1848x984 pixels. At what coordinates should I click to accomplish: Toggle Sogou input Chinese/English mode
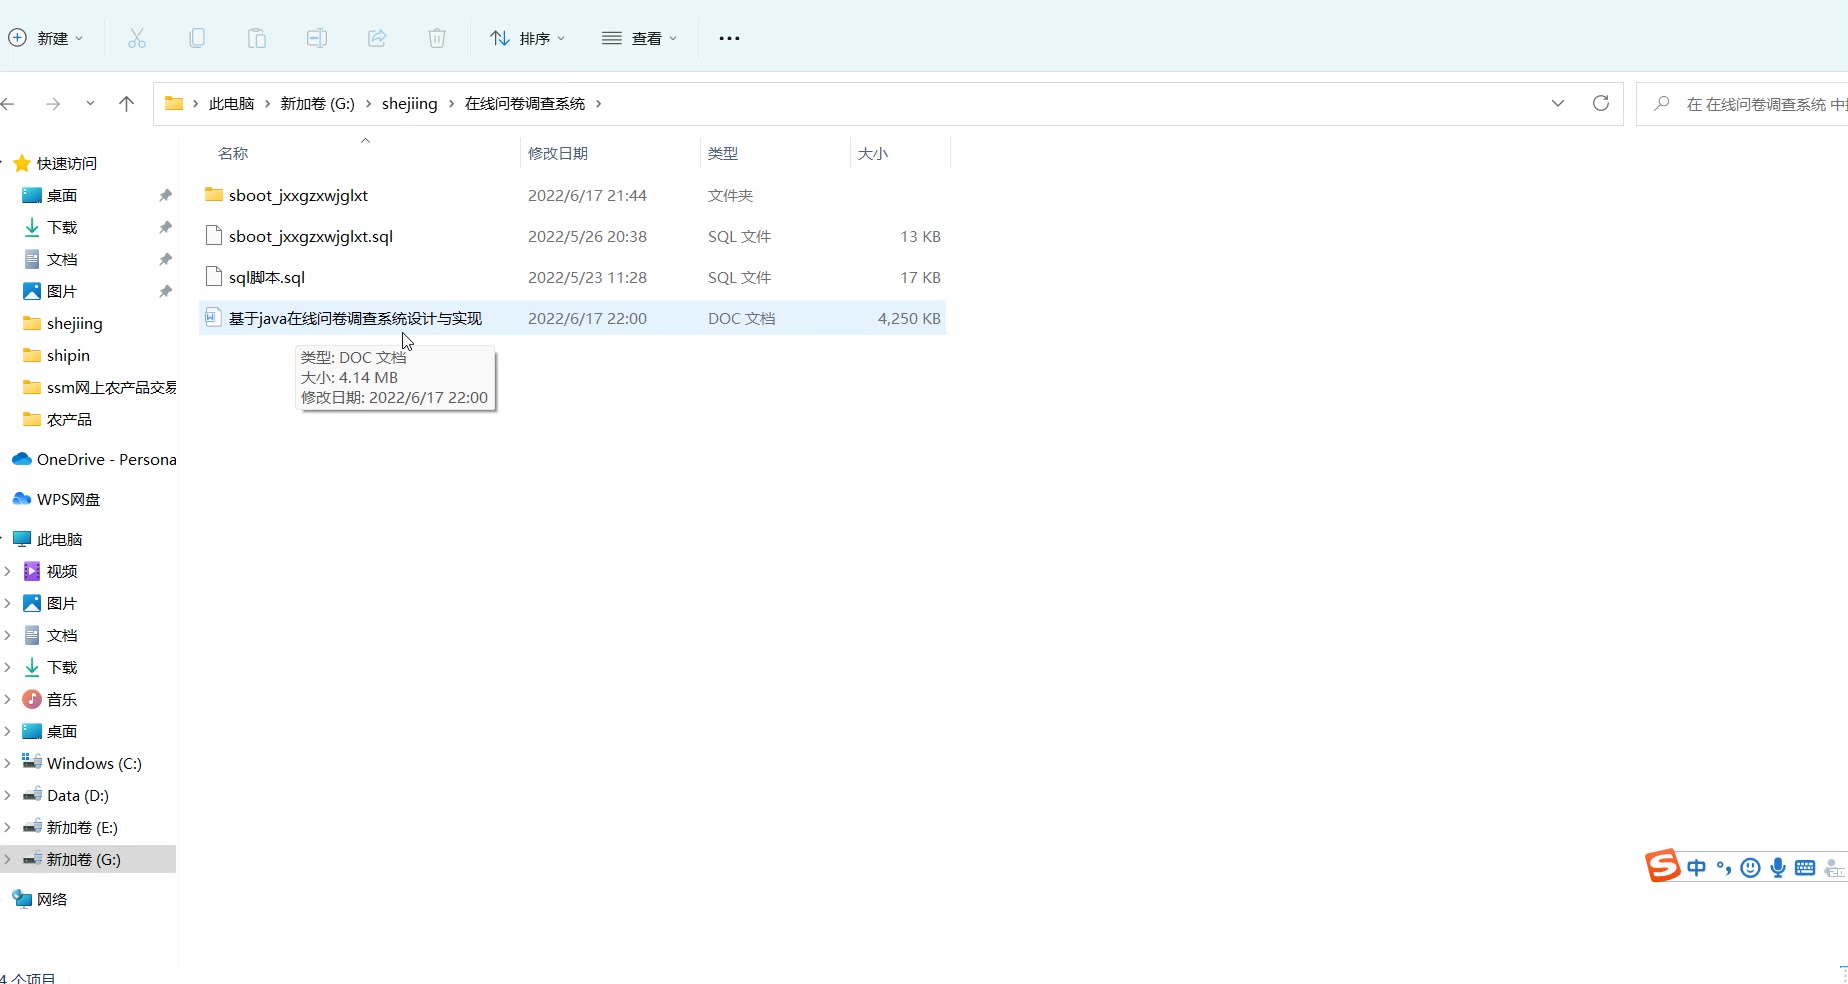pyautogui.click(x=1696, y=868)
